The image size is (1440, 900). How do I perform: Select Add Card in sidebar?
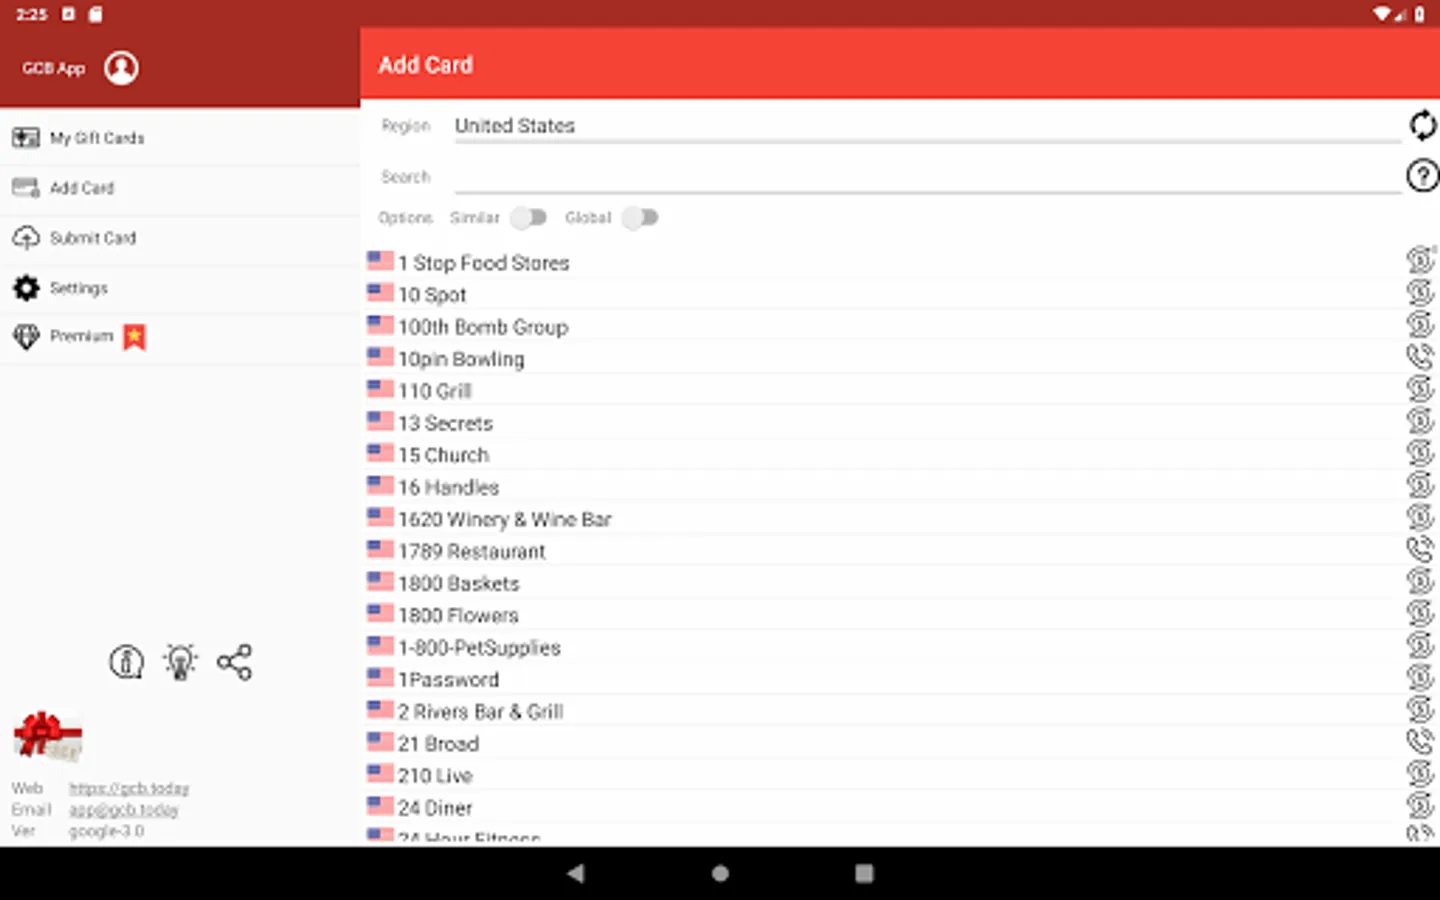pyautogui.click(x=180, y=188)
